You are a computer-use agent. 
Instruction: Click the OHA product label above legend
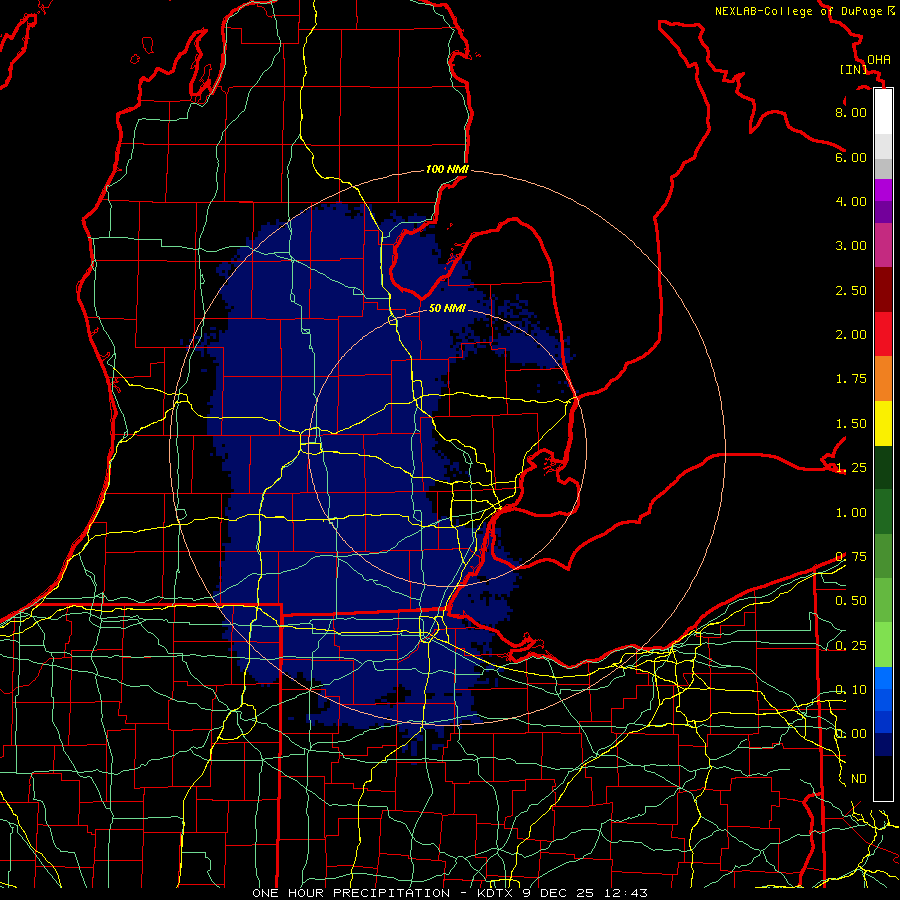[x=879, y=60]
